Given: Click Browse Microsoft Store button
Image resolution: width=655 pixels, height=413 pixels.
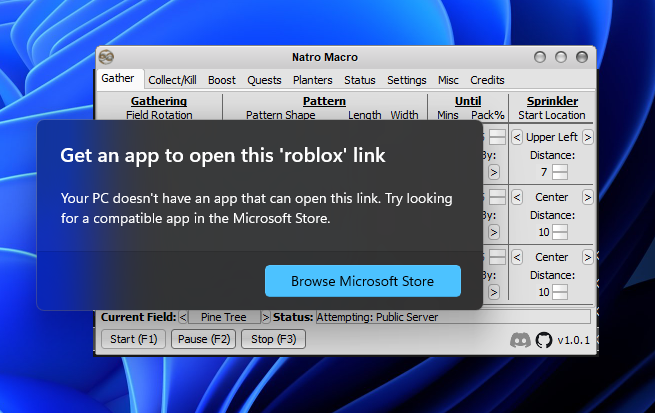Looking at the screenshot, I should pyautogui.click(x=363, y=281).
